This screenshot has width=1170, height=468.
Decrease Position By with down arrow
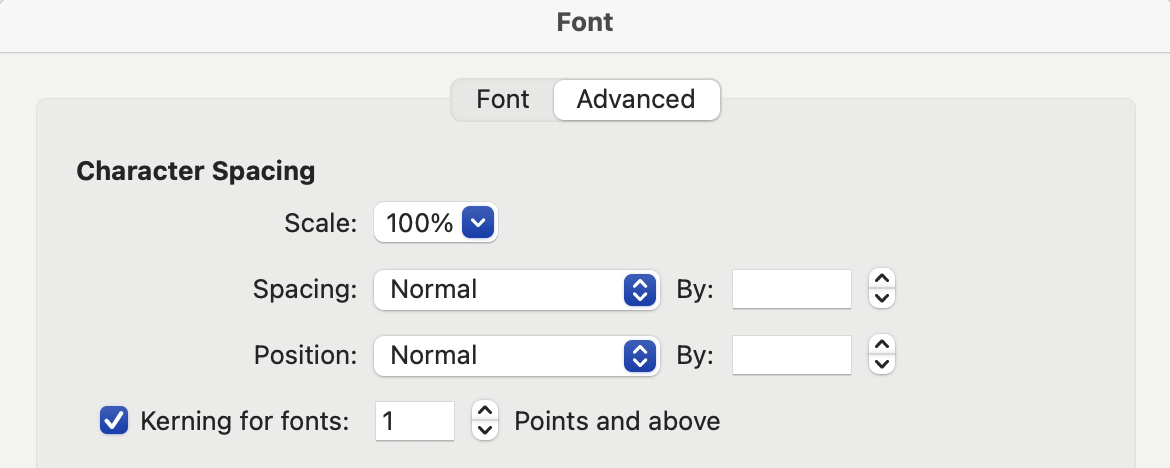click(881, 365)
